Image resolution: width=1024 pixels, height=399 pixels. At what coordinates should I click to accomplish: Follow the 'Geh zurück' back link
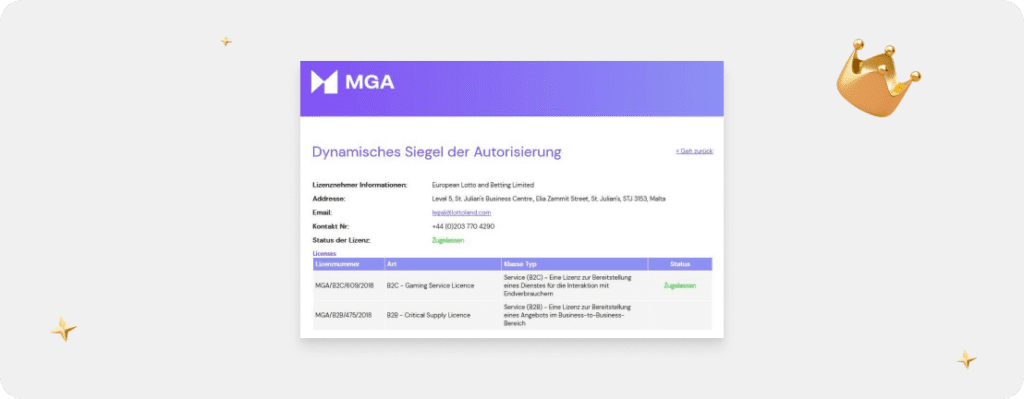coord(694,151)
